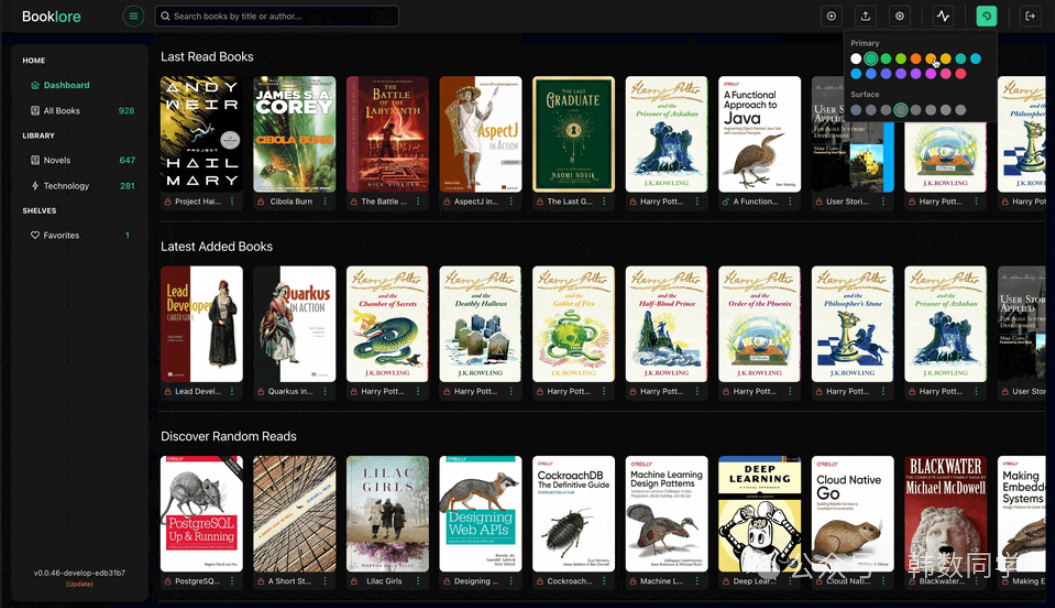Open the Cloud Native Go book cover
1055x608 pixels.
point(852,514)
